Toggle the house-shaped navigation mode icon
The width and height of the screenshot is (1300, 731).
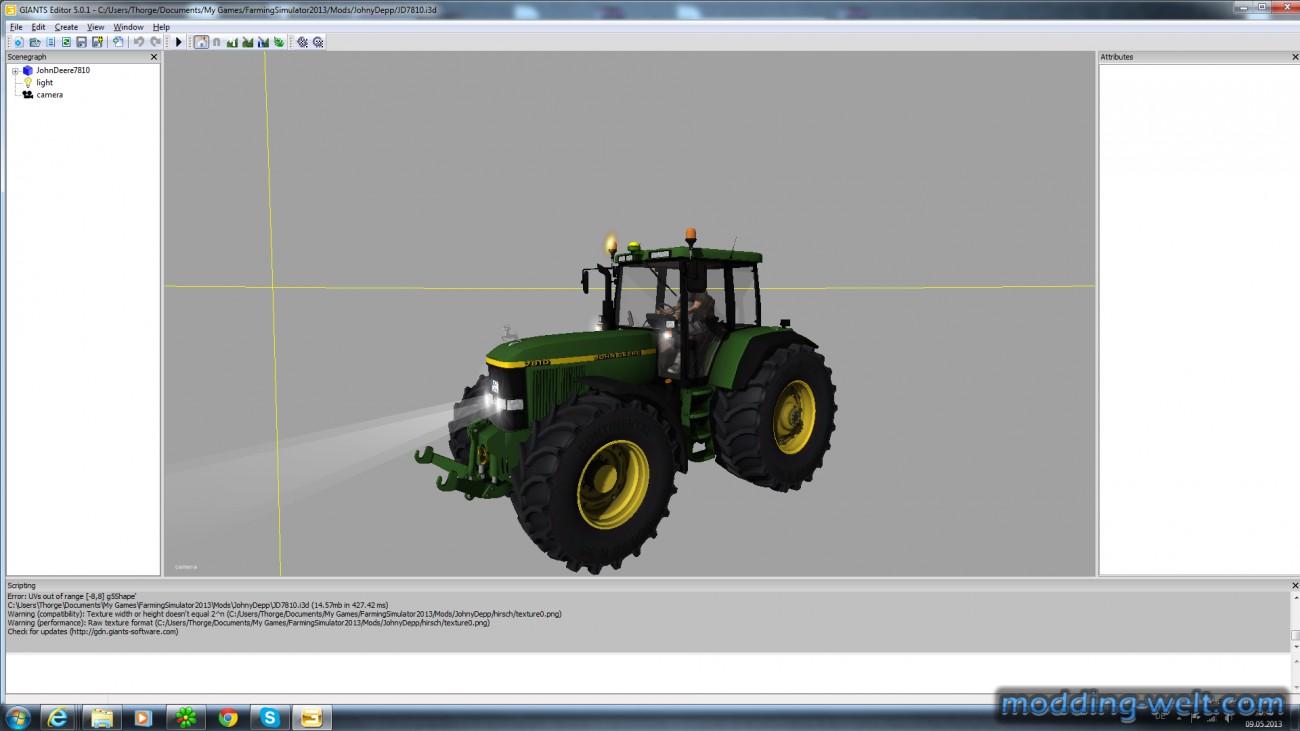coord(201,42)
